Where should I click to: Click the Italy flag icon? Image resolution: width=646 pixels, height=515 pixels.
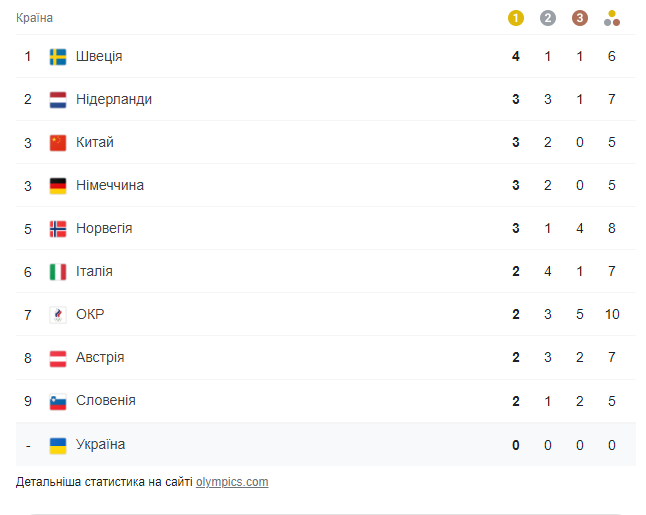pyautogui.click(x=58, y=272)
